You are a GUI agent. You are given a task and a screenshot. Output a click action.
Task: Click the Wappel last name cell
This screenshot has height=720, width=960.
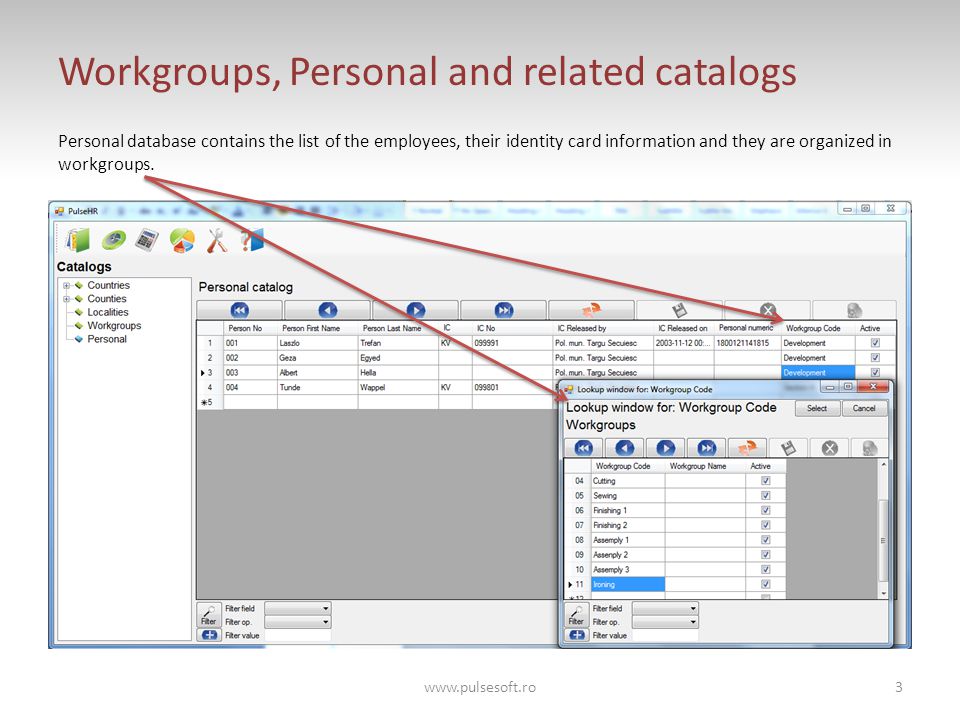pyautogui.click(x=399, y=387)
